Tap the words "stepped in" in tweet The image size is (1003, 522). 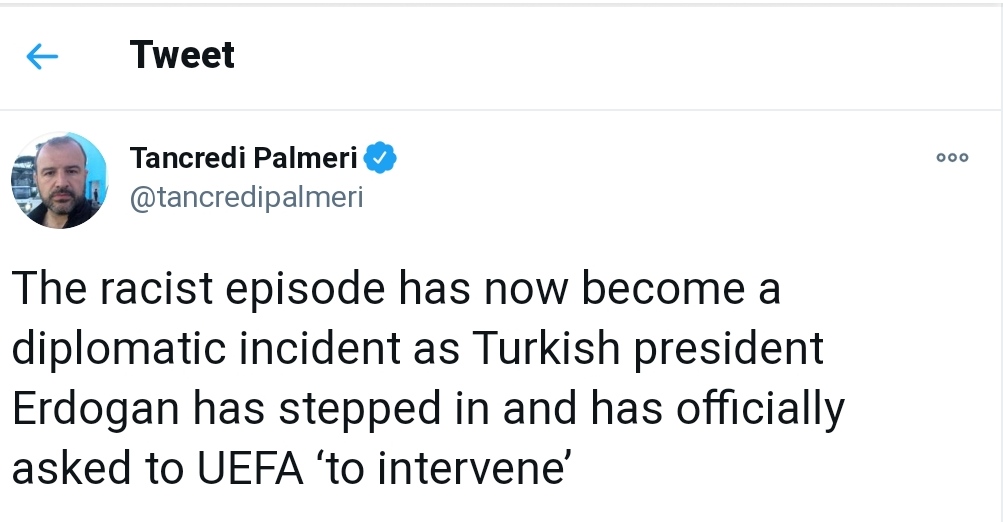383,409
